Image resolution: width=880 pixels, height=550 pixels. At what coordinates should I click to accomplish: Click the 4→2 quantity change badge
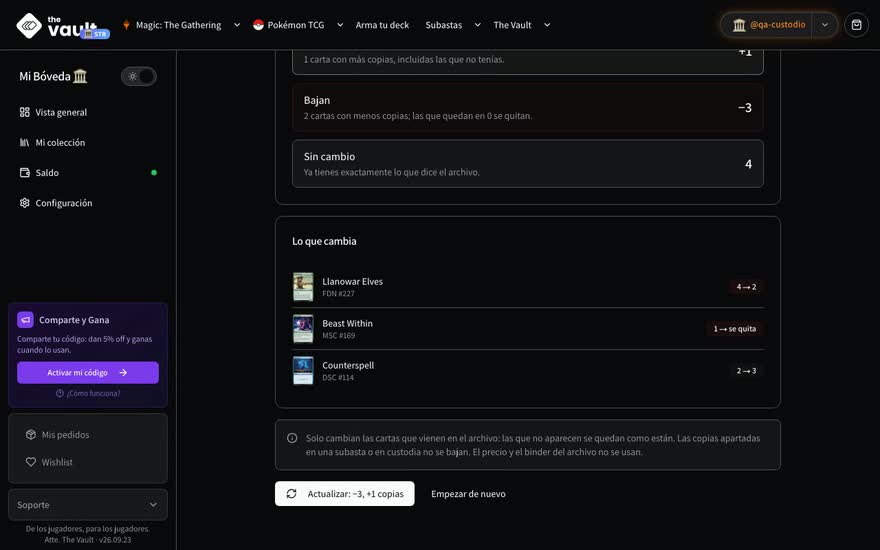(x=746, y=287)
